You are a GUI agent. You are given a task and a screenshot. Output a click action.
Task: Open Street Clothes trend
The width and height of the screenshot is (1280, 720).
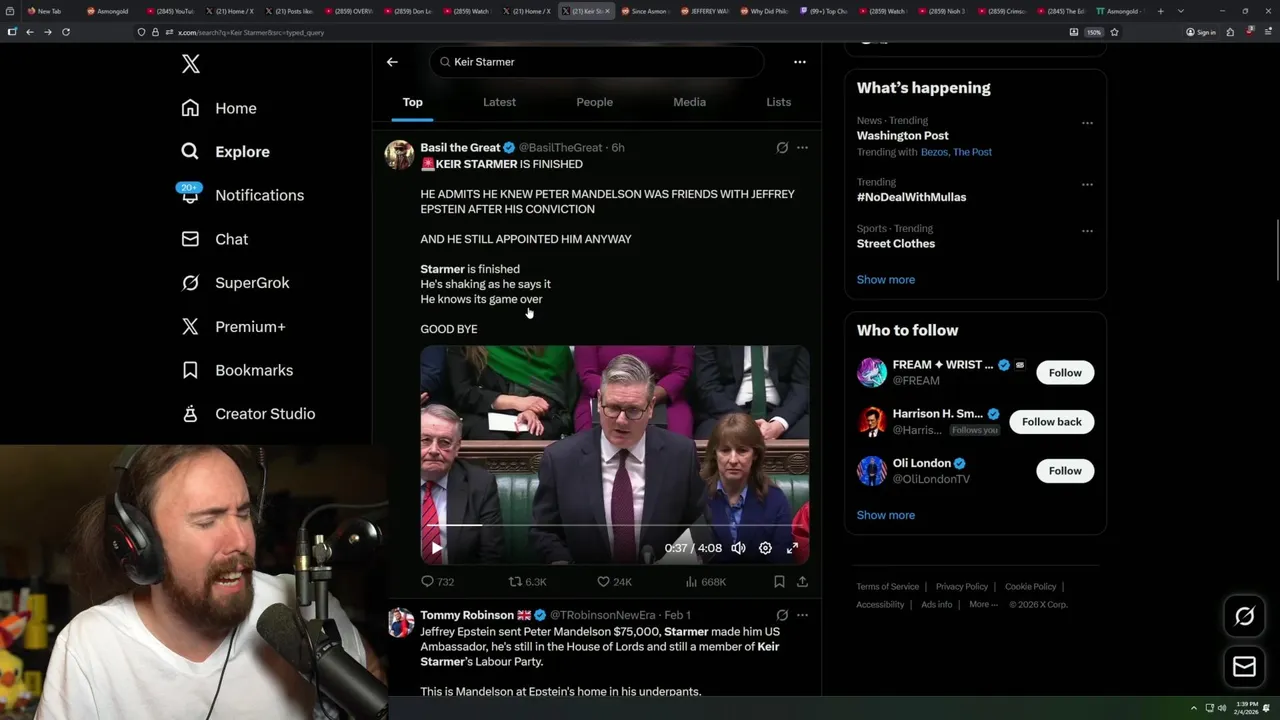pos(895,244)
